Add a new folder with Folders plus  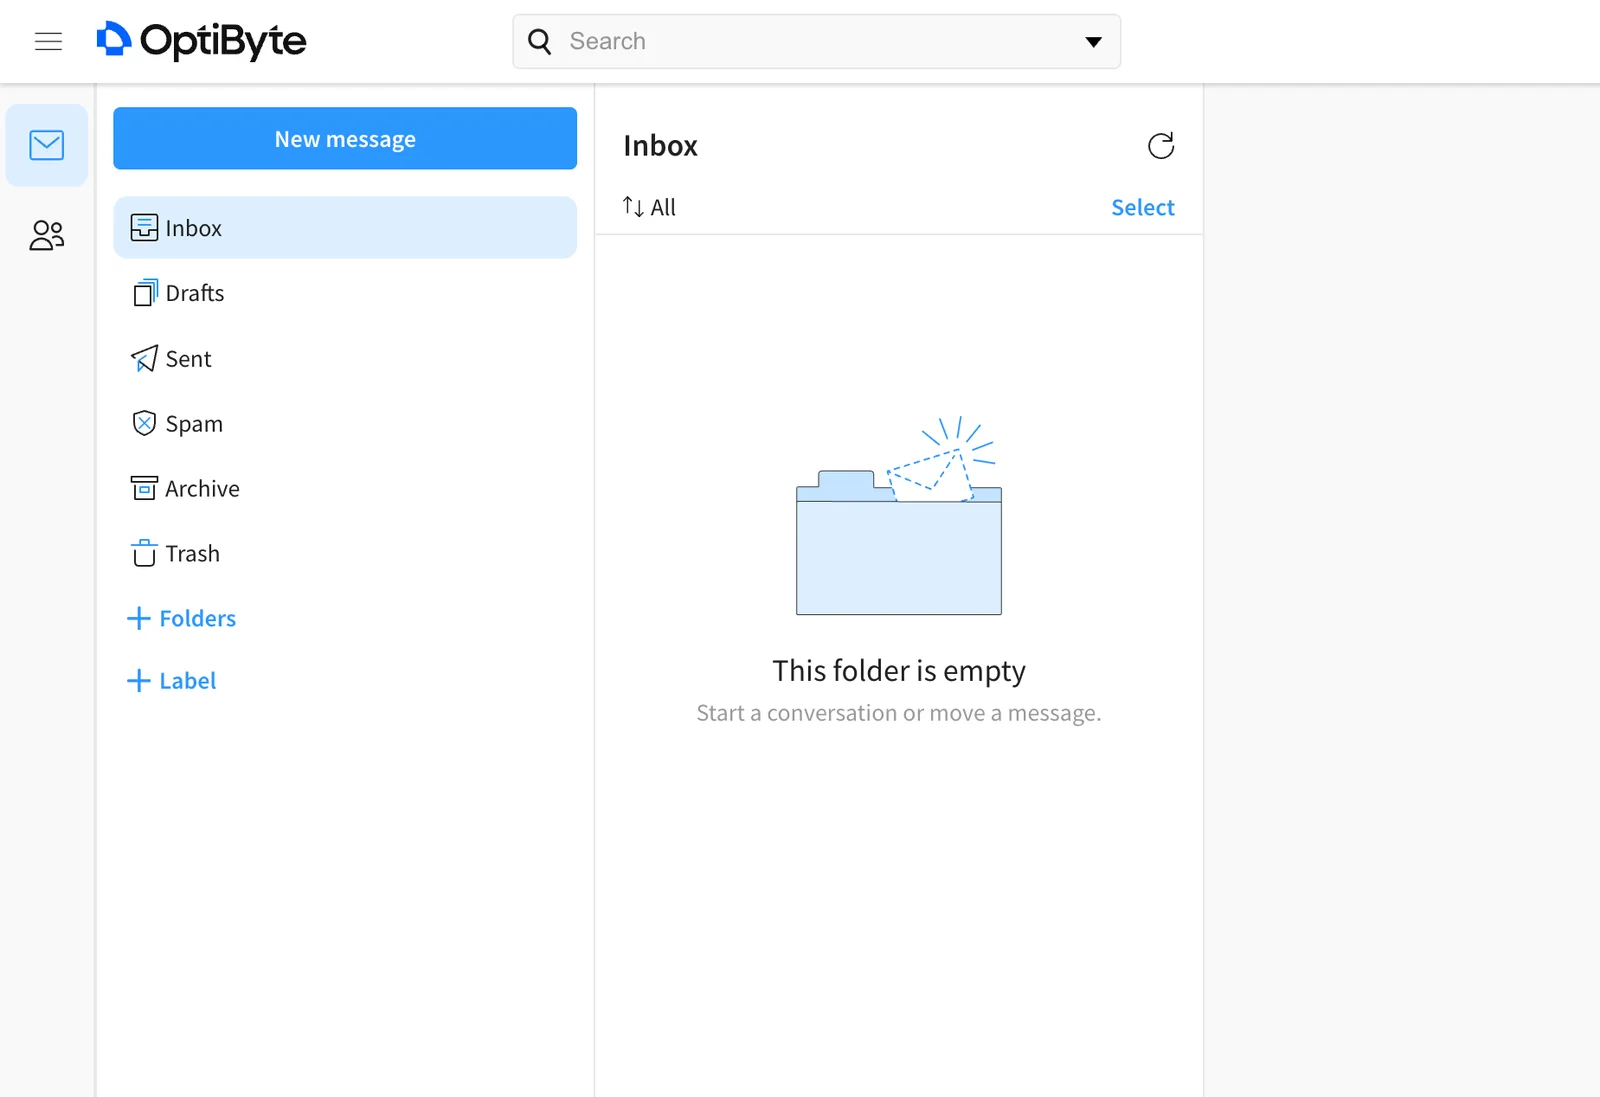(182, 618)
